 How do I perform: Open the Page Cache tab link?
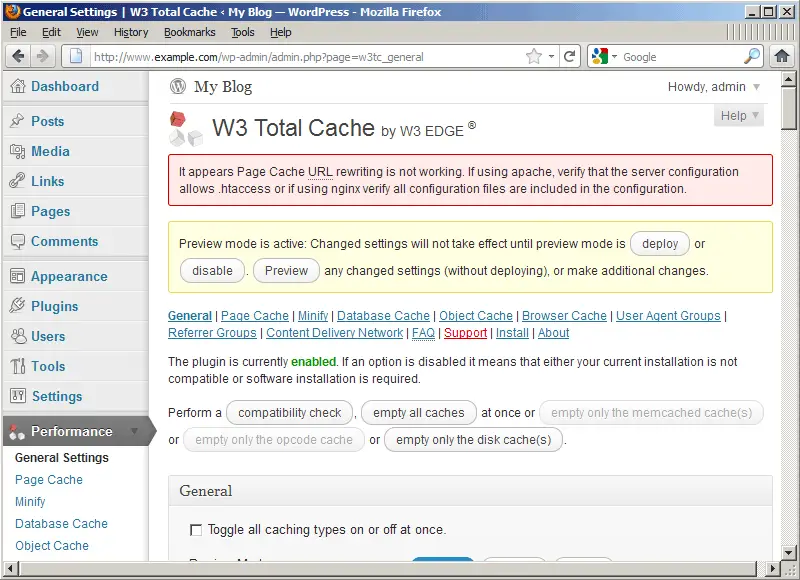255,316
